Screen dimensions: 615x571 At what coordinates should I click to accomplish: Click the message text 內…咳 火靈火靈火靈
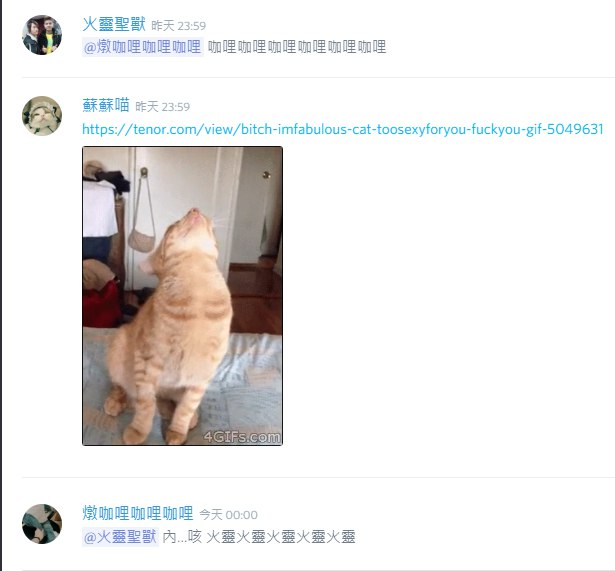(259, 536)
